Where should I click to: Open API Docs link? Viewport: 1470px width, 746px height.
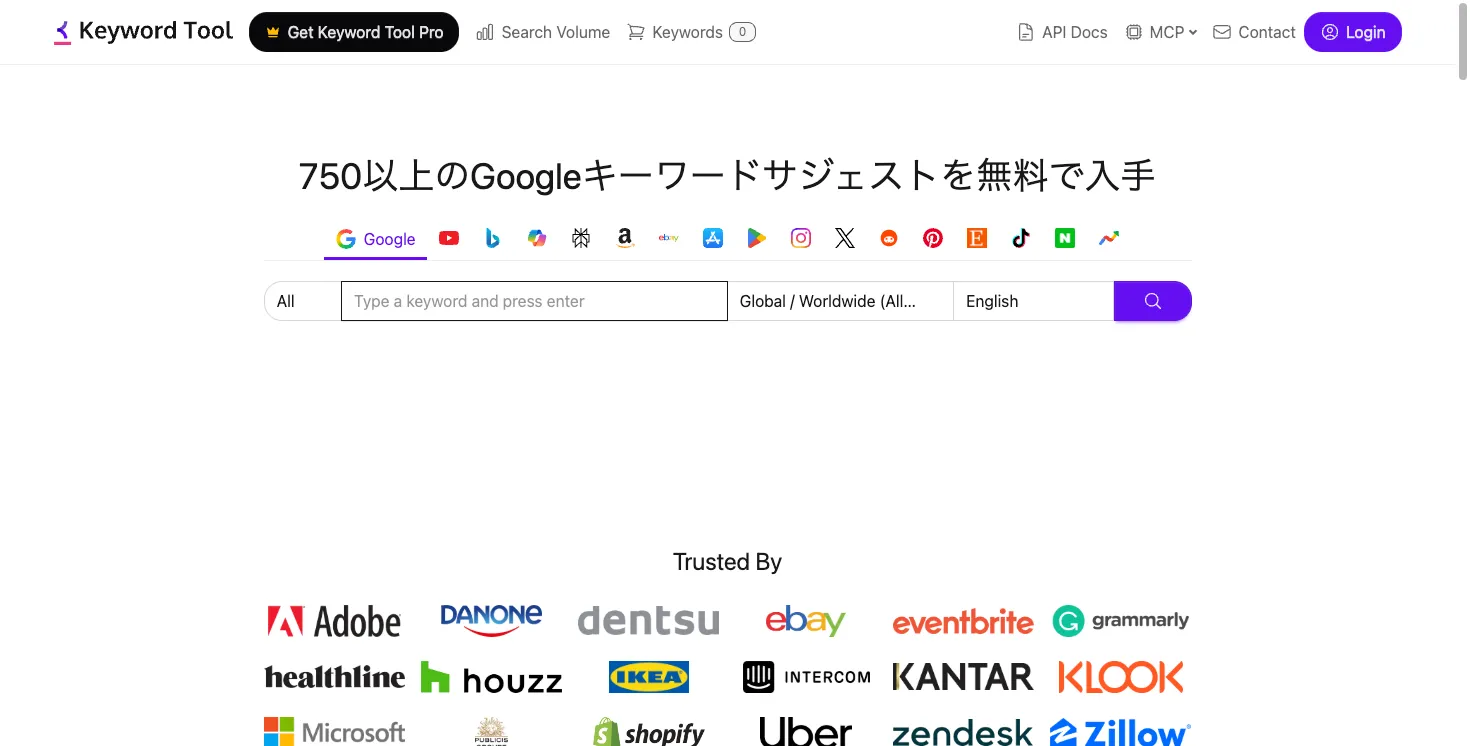[x=1062, y=32]
